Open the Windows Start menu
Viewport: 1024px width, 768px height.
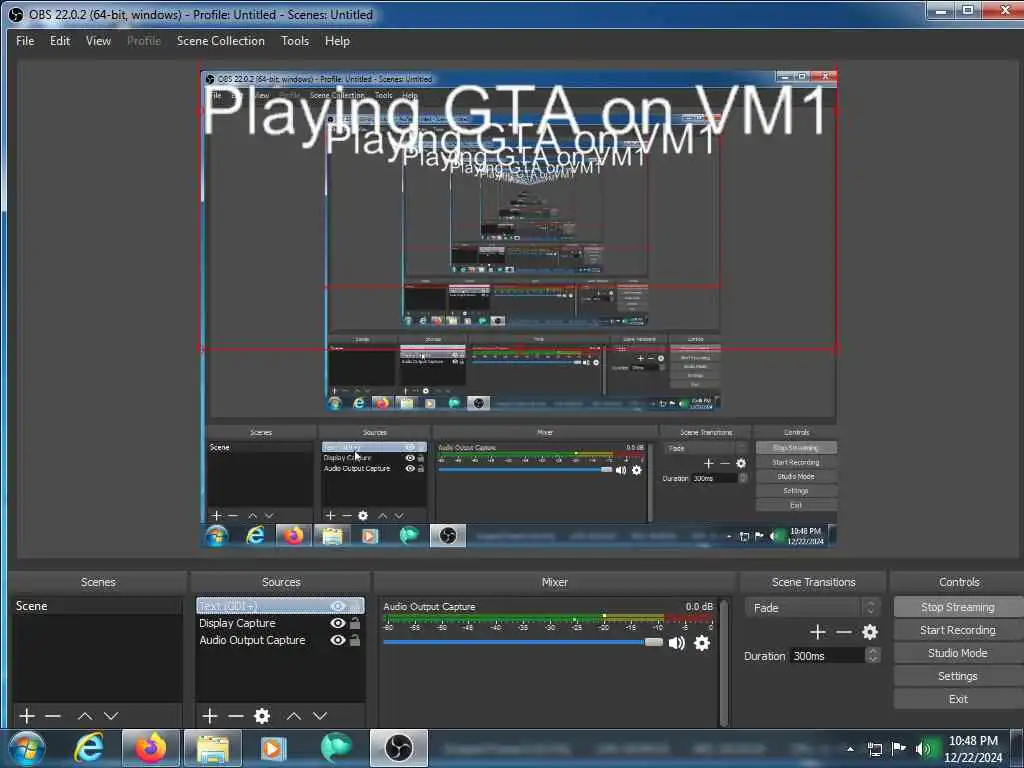point(27,748)
